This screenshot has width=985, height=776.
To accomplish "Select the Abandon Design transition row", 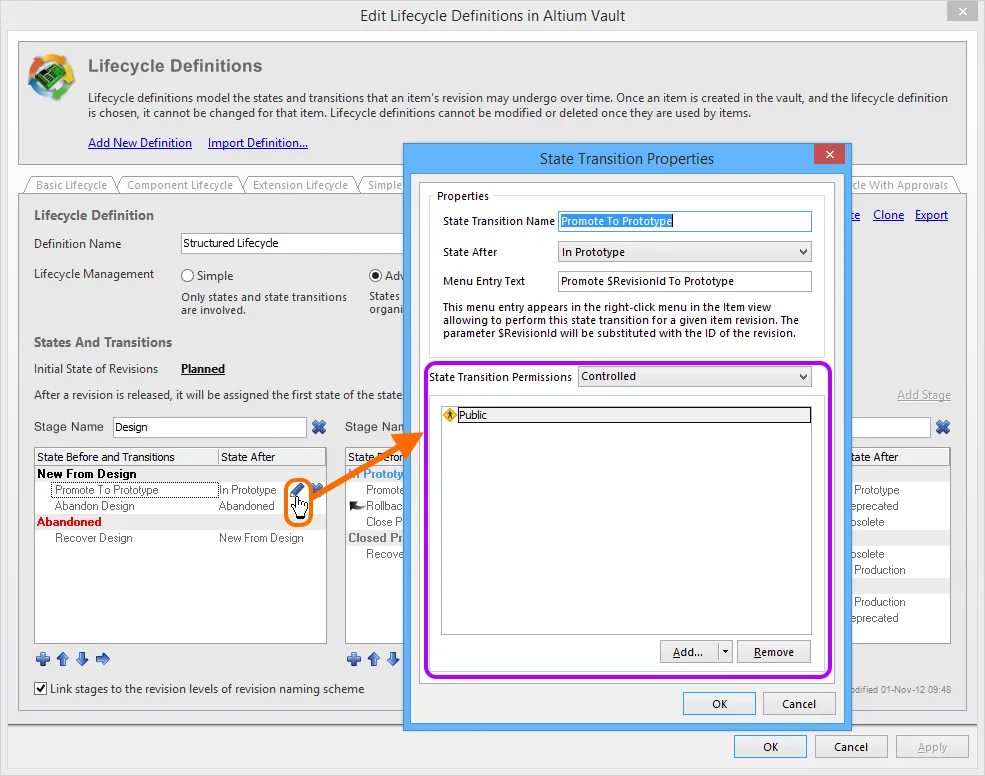I will [x=180, y=506].
